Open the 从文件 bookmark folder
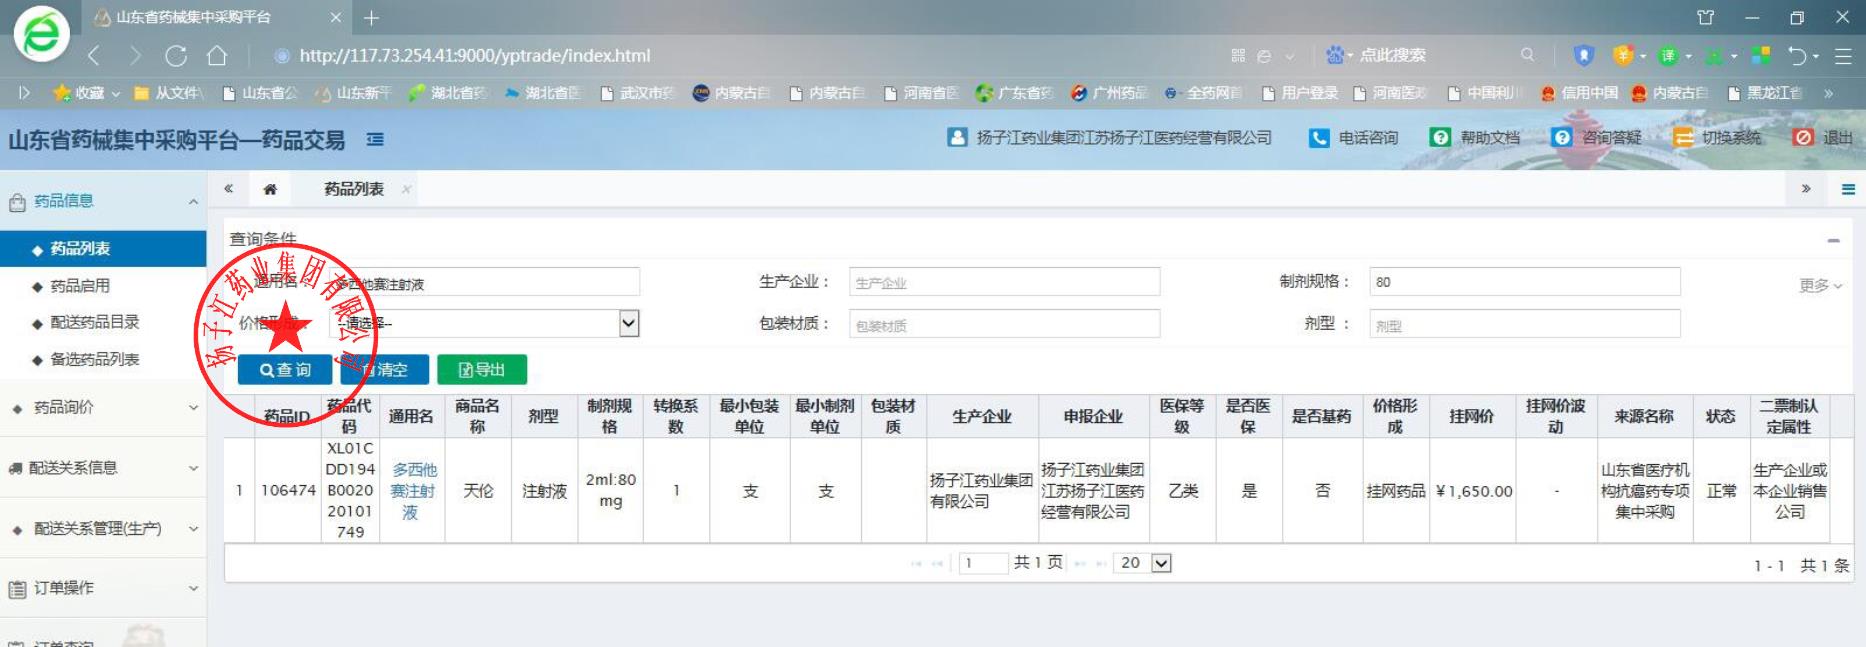This screenshot has height=647, width=1866. coord(169,93)
